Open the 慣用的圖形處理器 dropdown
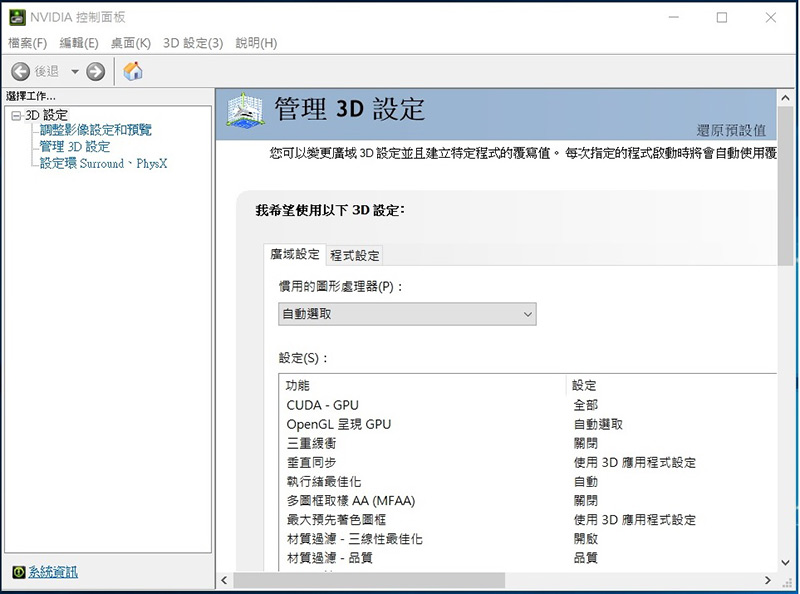 pyautogui.click(x=407, y=314)
